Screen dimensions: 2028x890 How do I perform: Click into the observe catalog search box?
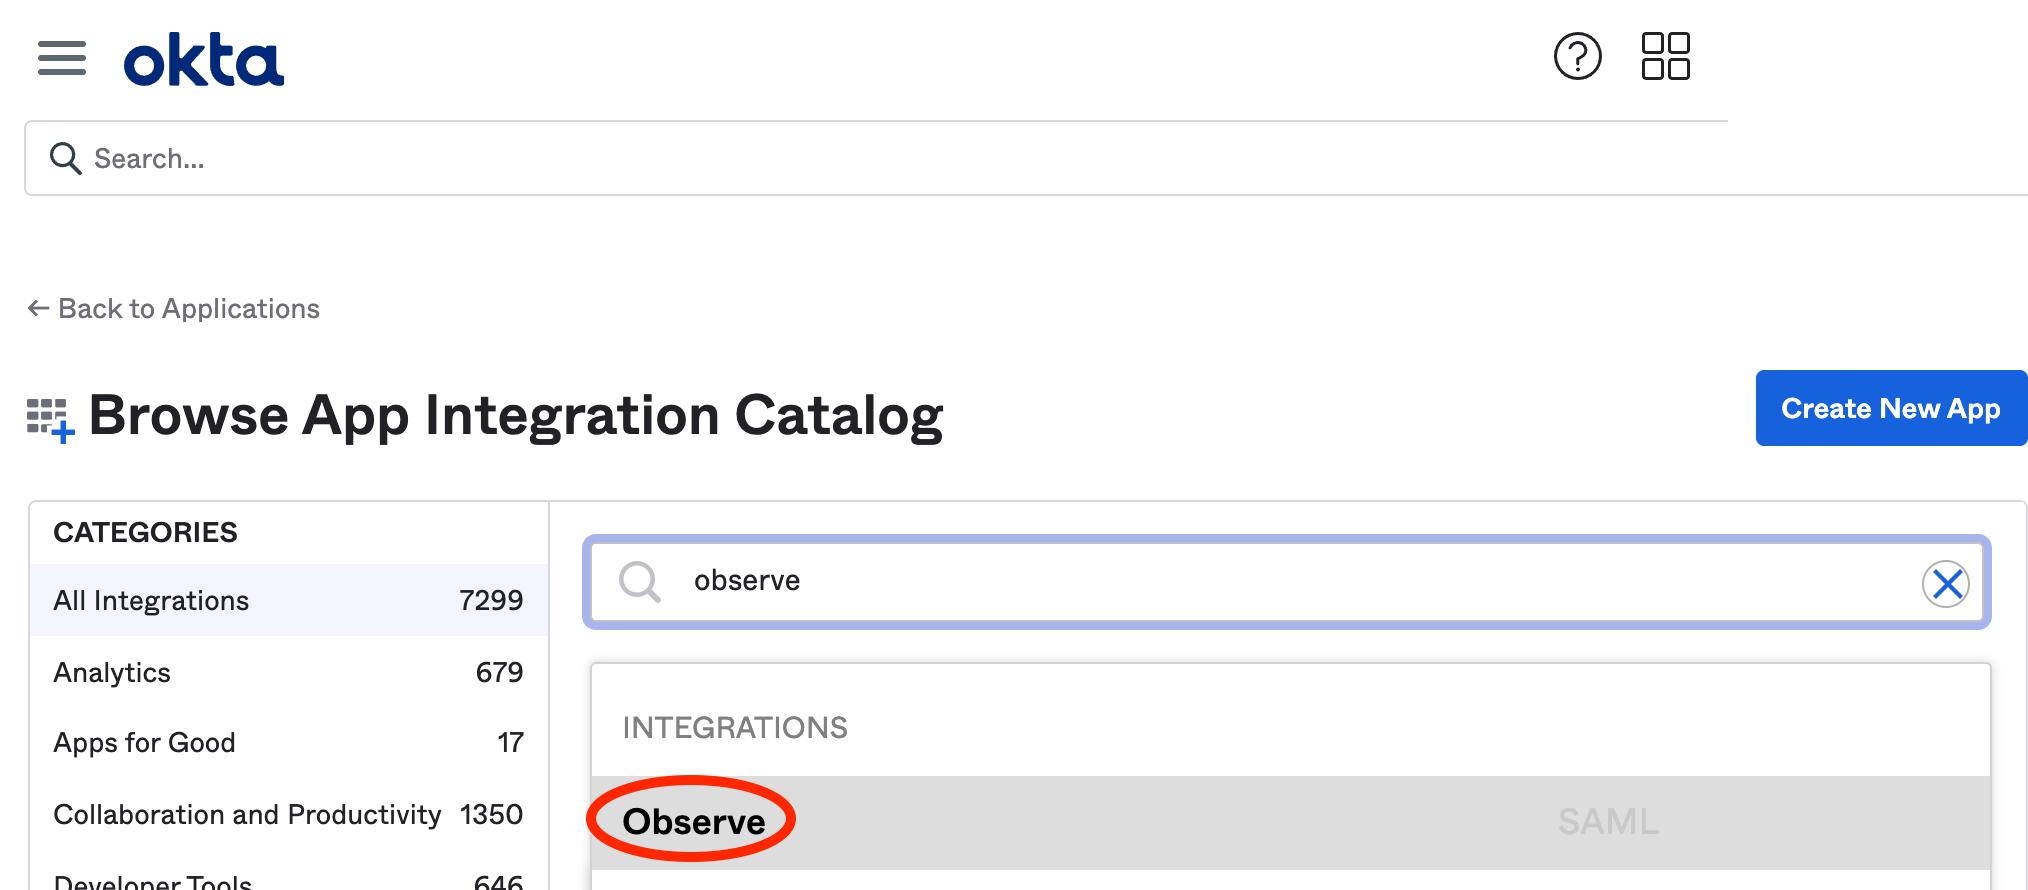[x=1287, y=582]
